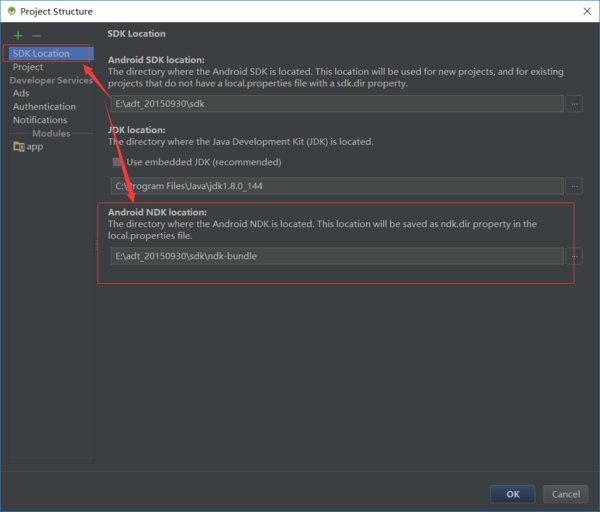Screen dimensions: 600x512
Task: Click the Android SDK location path field
Action: tap(337, 104)
